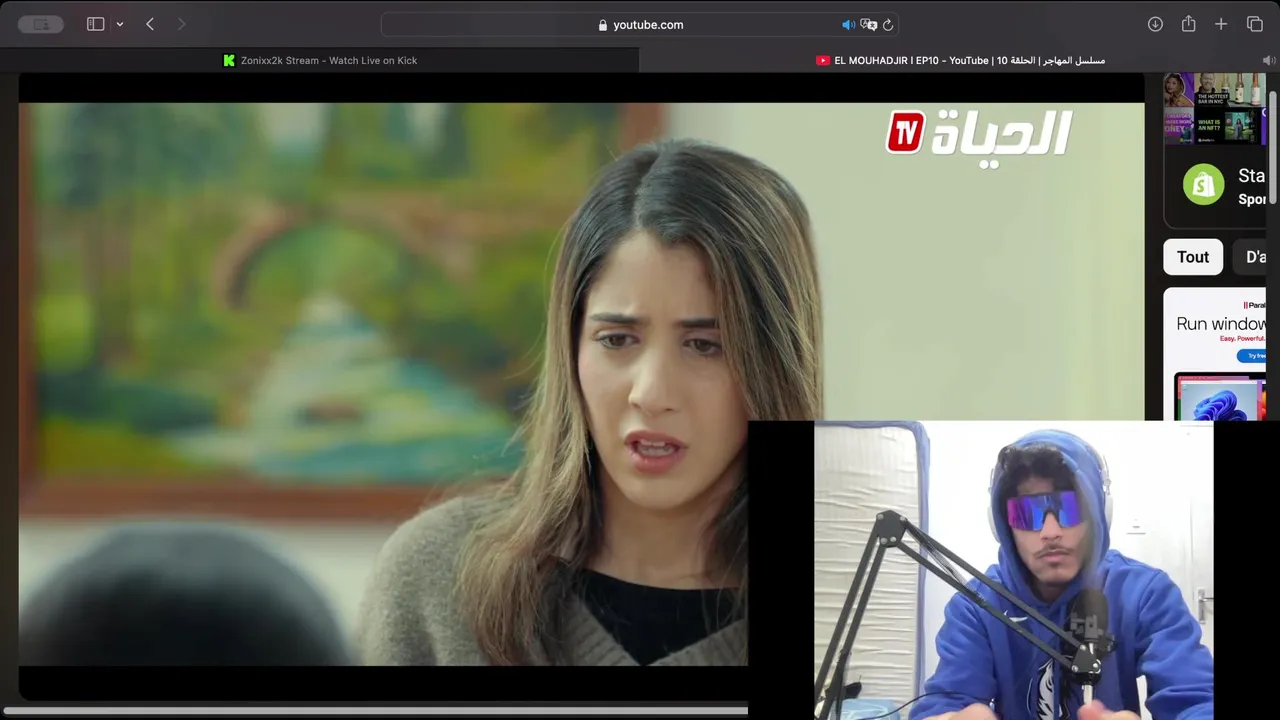The width and height of the screenshot is (1280, 720).
Task: Go forward with the Safari forward arrow
Action: [x=181, y=24]
